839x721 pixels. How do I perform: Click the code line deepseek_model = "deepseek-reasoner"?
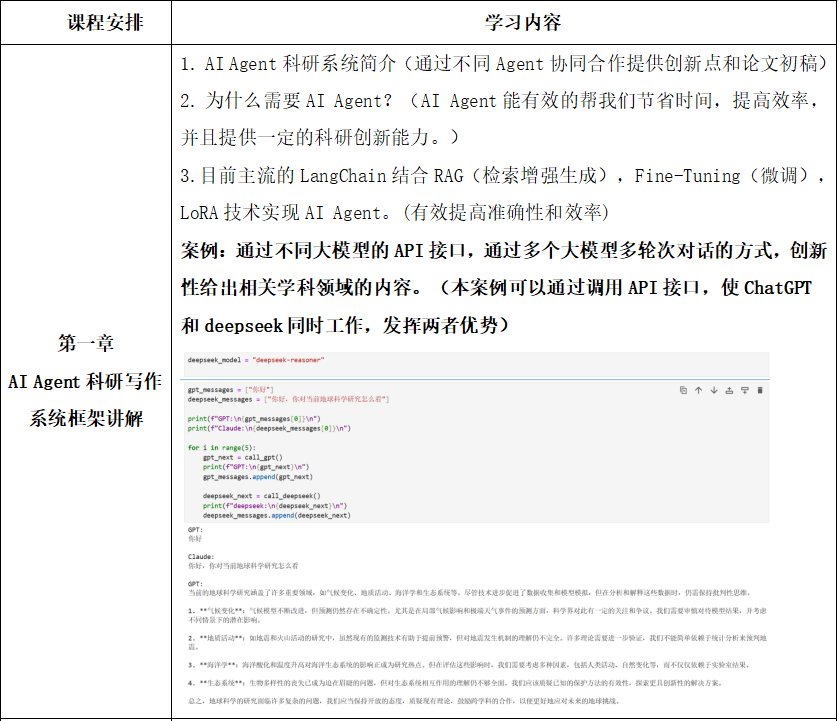[256, 360]
